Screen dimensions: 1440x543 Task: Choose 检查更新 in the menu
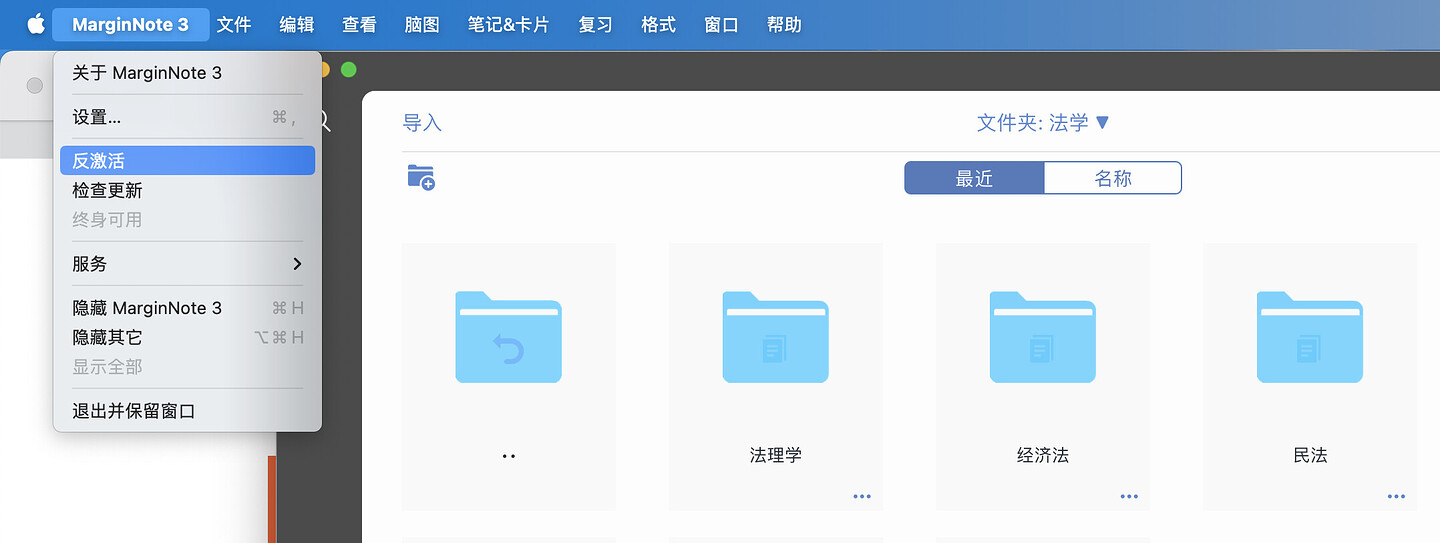coord(188,190)
